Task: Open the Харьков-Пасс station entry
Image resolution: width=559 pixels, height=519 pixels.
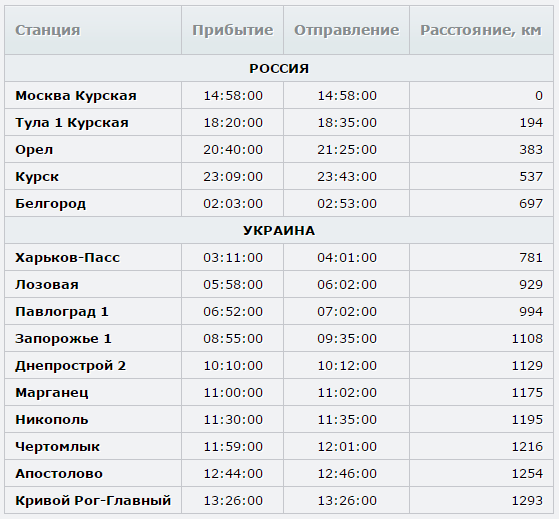Action: (x=67, y=257)
